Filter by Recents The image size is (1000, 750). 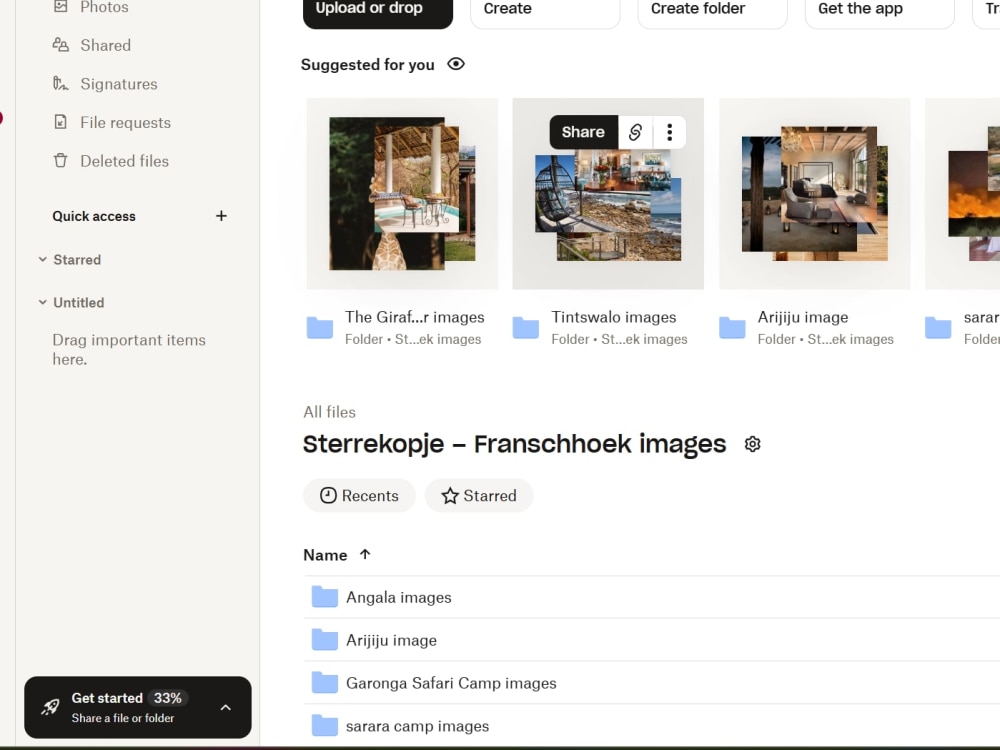(x=359, y=496)
